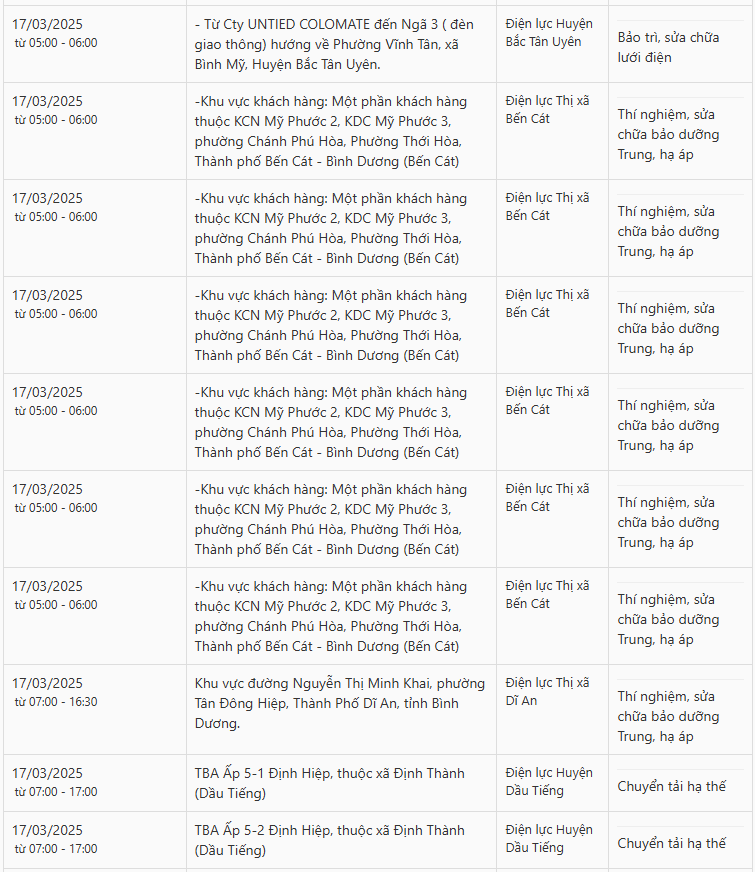This screenshot has width=755, height=872.
Task: Click the TBA Ấp 5-2 Định Hiệp entry
Action: coord(330,840)
